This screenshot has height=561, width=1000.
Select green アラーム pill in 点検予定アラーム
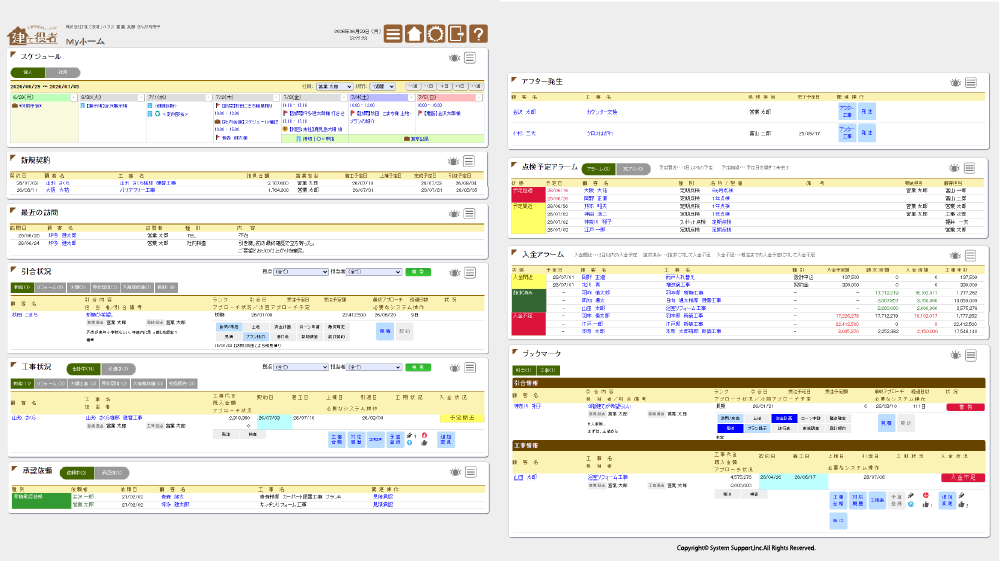(x=598, y=169)
